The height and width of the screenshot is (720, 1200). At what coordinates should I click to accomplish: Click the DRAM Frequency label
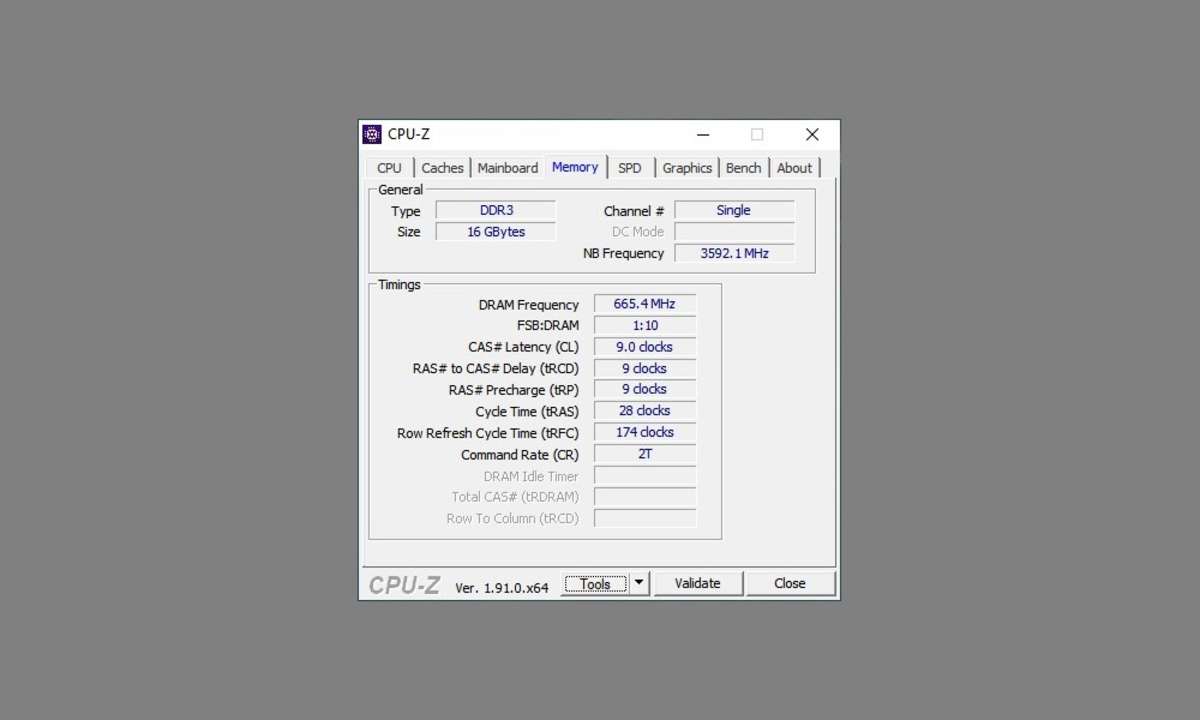(529, 305)
